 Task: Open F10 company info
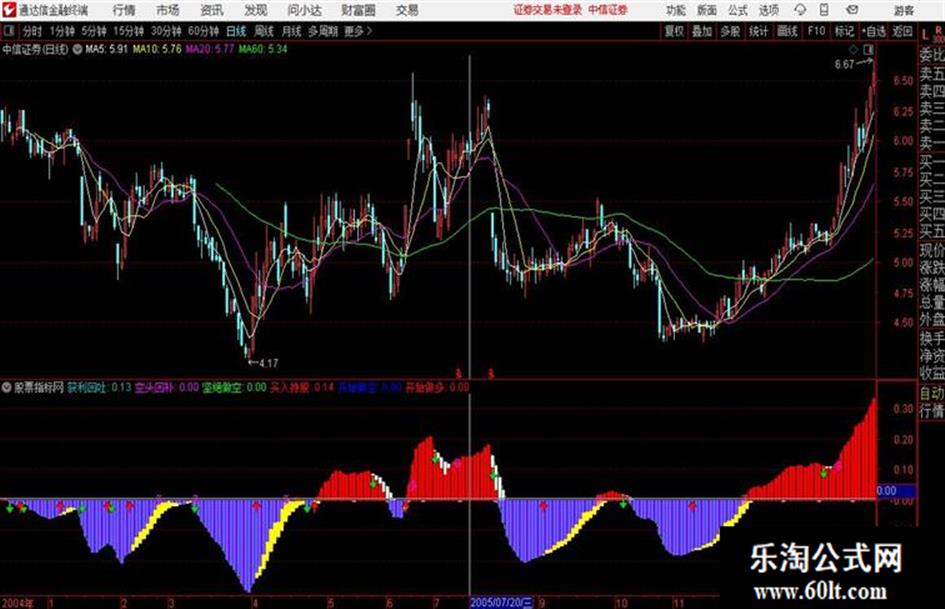816,31
